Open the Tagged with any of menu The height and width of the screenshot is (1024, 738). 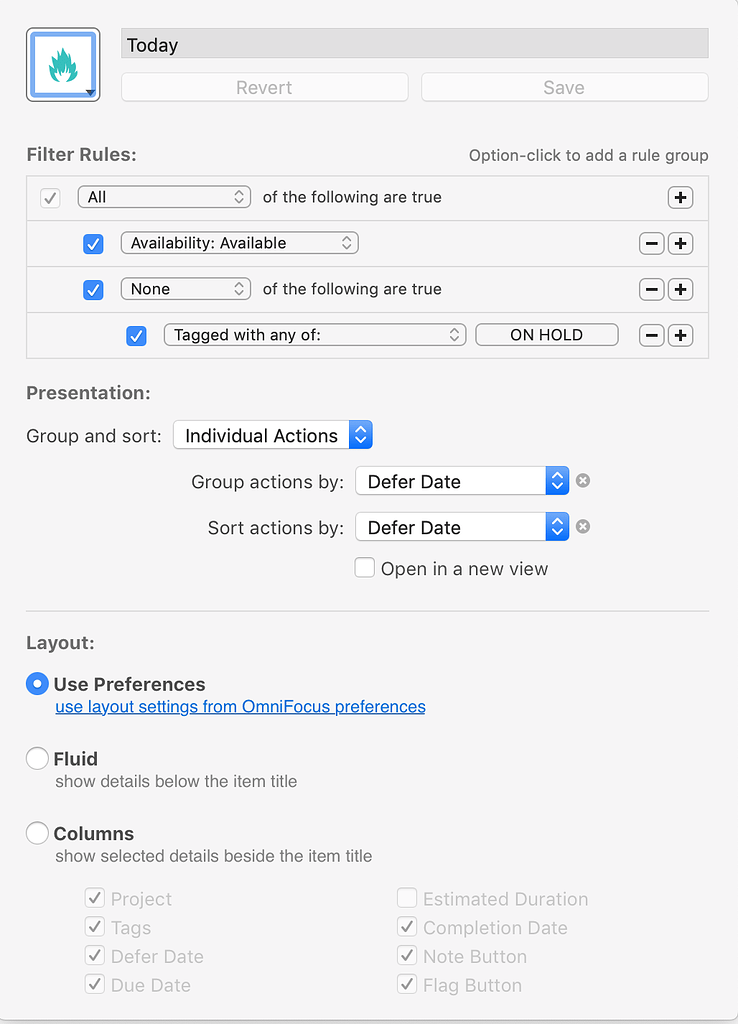point(314,335)
